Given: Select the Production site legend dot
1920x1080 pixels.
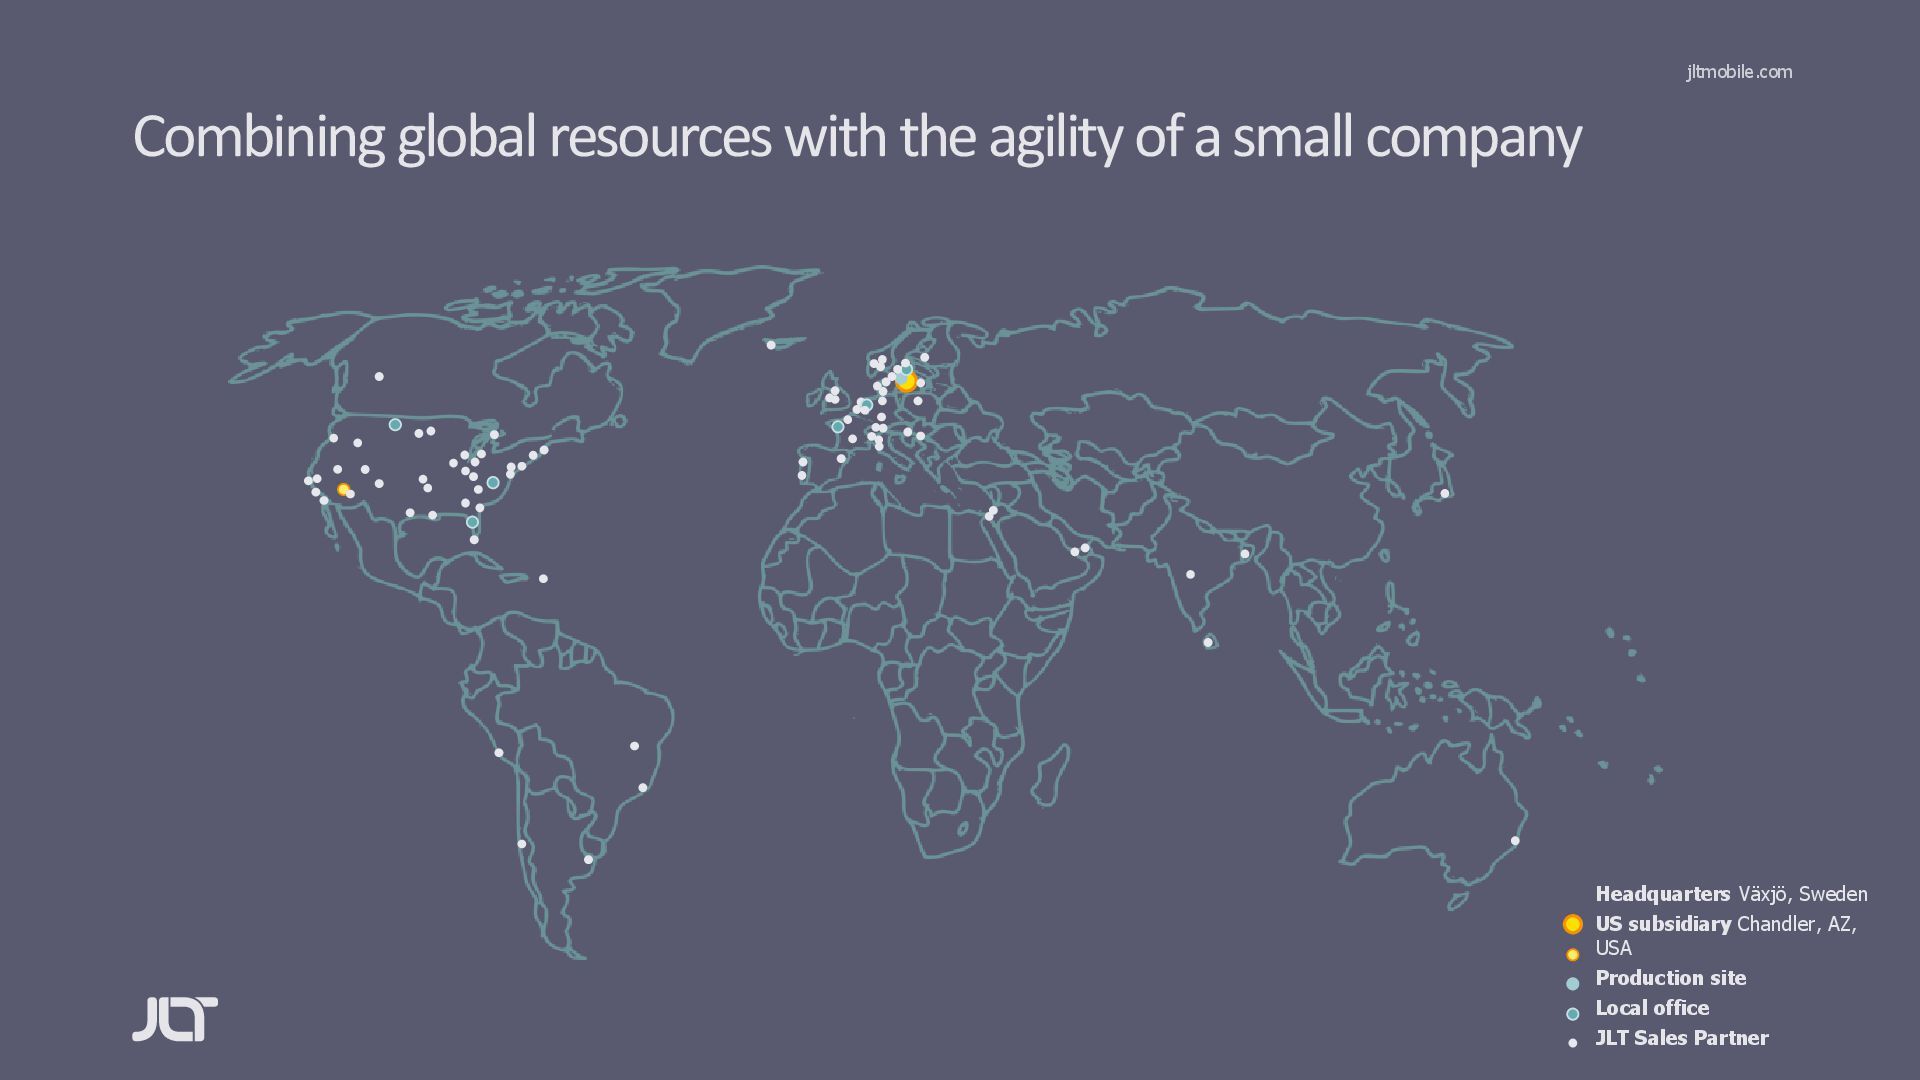Looking at the screenshot, I should 1572,984.
